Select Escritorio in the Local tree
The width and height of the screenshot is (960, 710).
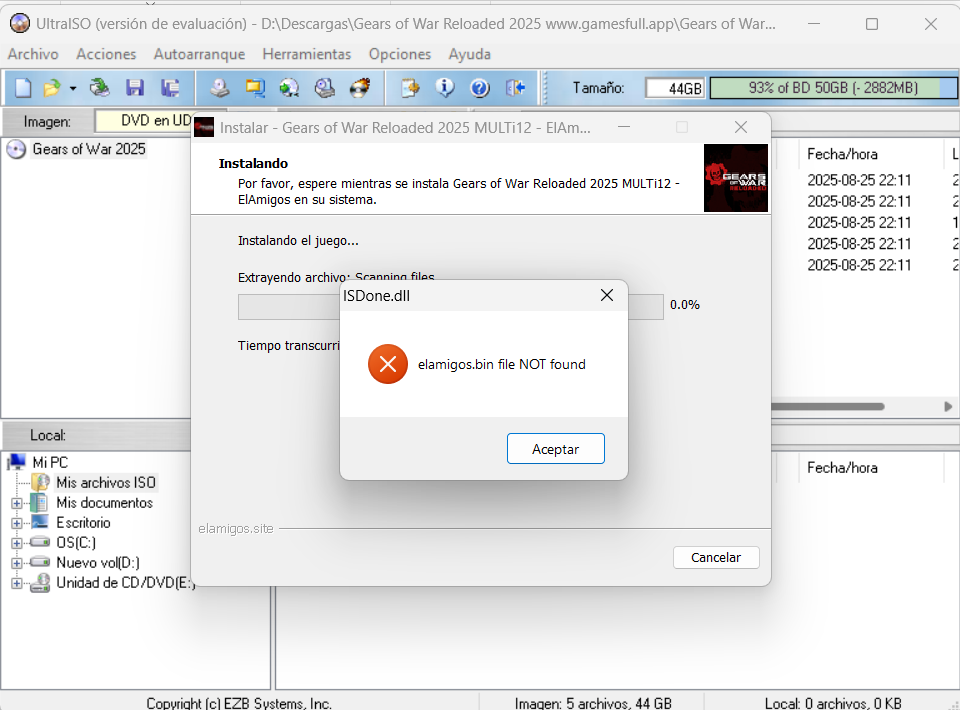(83, 523)
